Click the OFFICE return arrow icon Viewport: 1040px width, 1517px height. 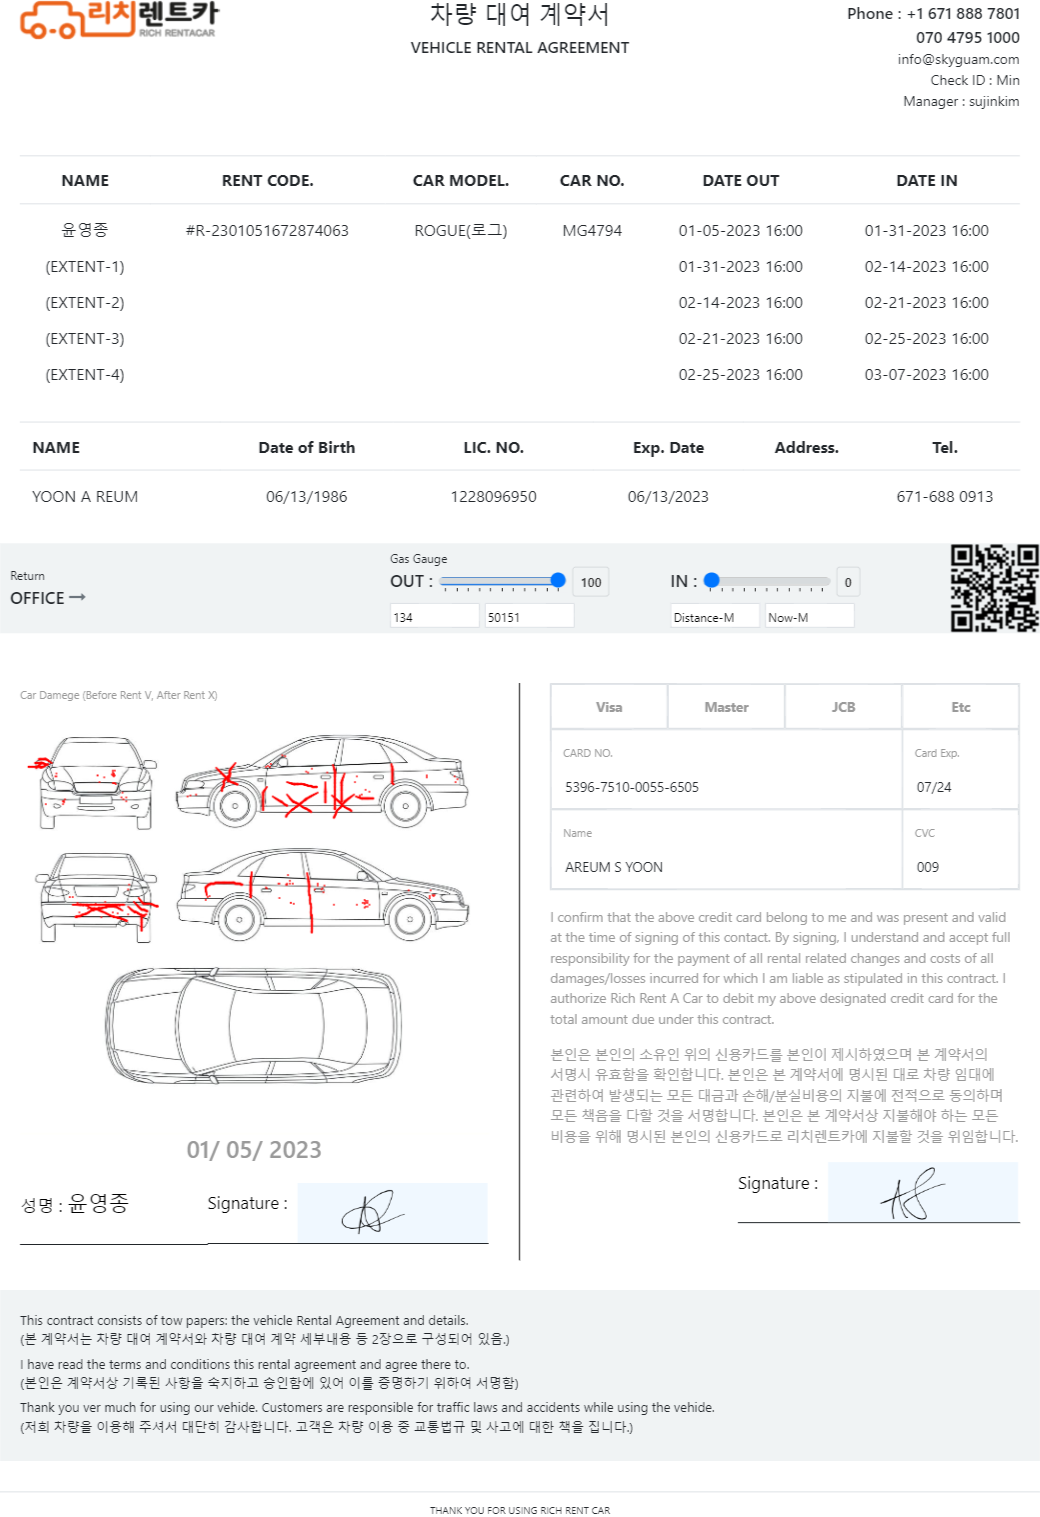[x=77, y=597]
